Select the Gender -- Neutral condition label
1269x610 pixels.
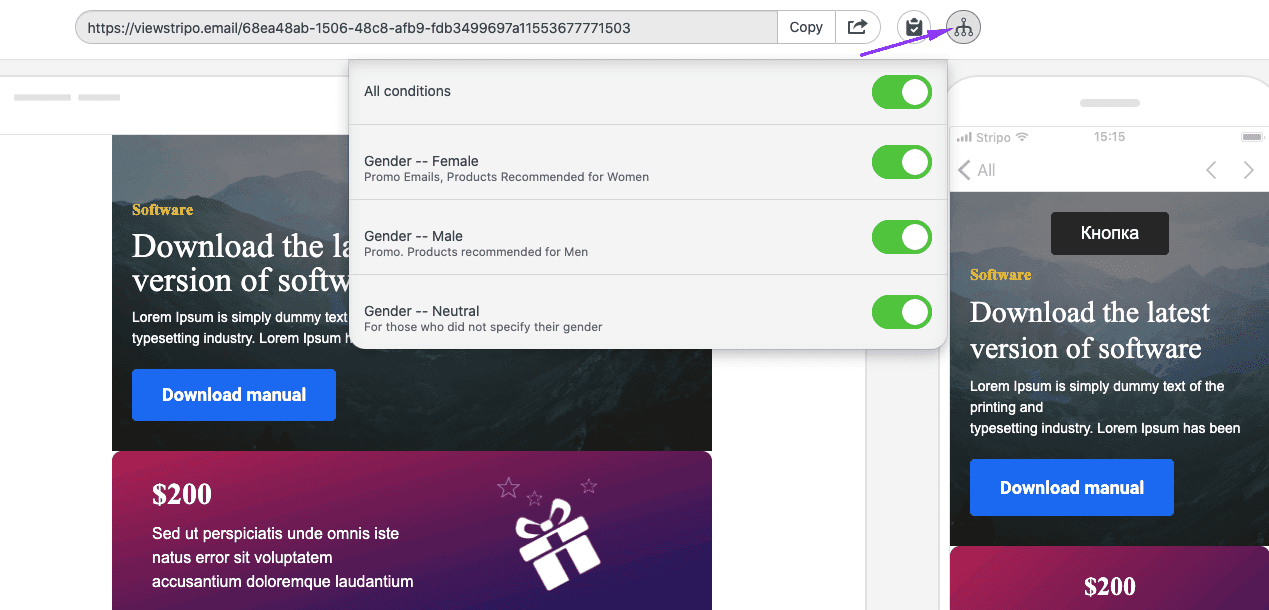(x=422, y=311)
